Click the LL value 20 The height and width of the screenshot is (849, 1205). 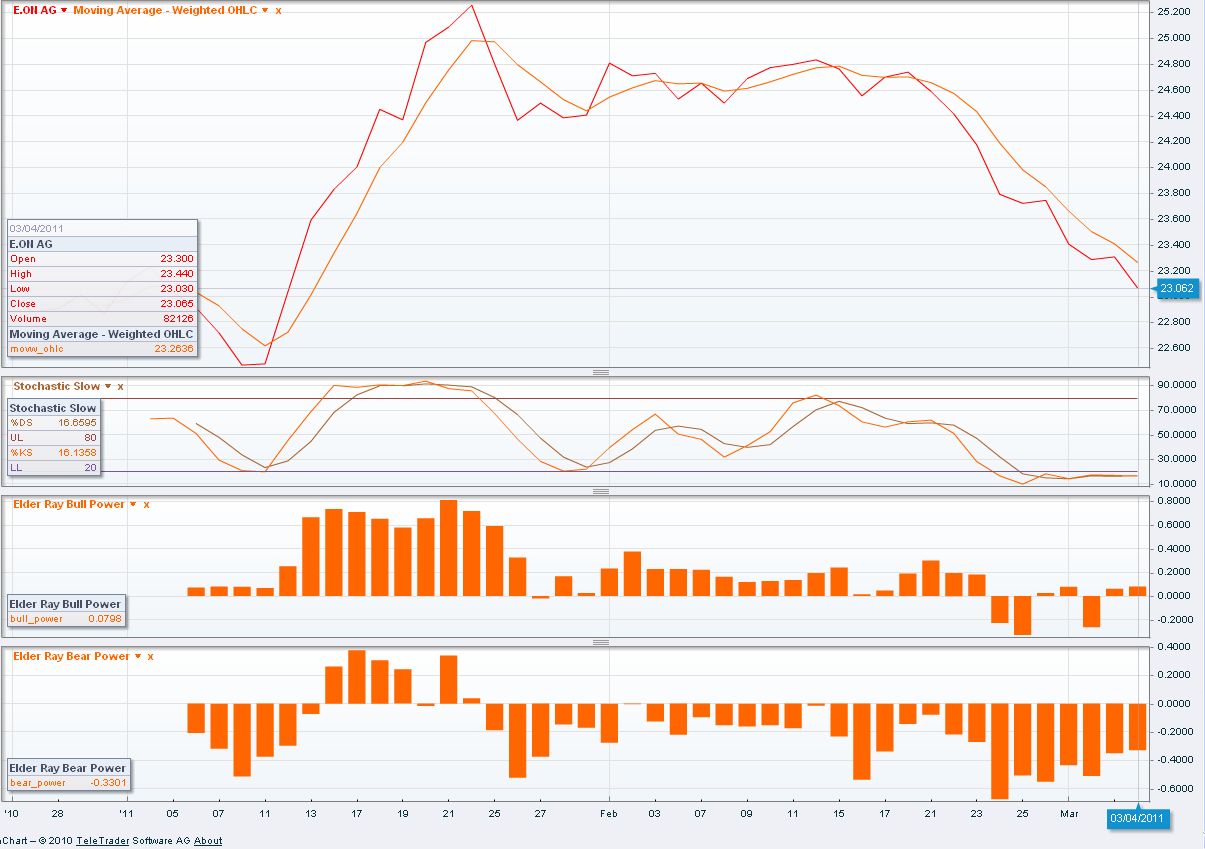point(91,468)
